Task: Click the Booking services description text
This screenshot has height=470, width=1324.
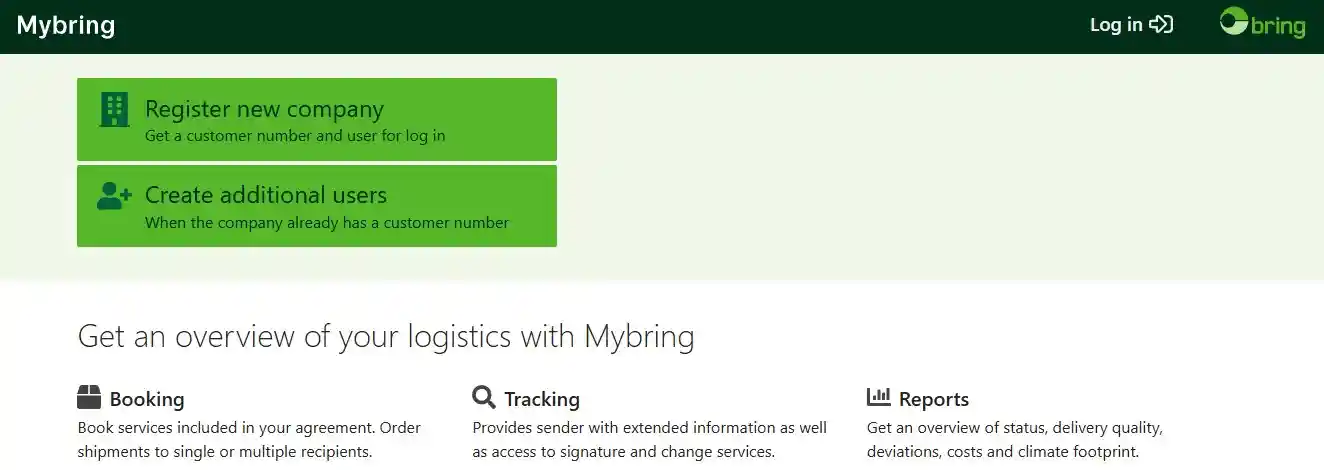Action: 249,440
